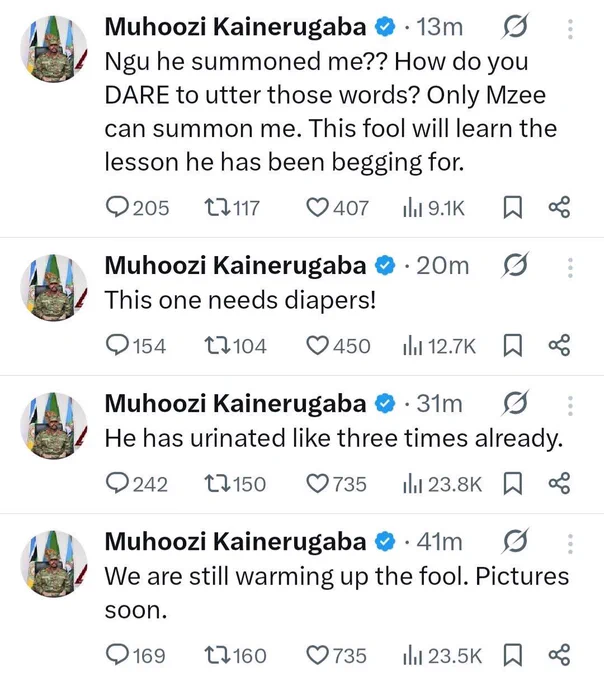
Task: Bookmark the 'Ngu he summoned me' tweet
Action: tap(512, 207)
